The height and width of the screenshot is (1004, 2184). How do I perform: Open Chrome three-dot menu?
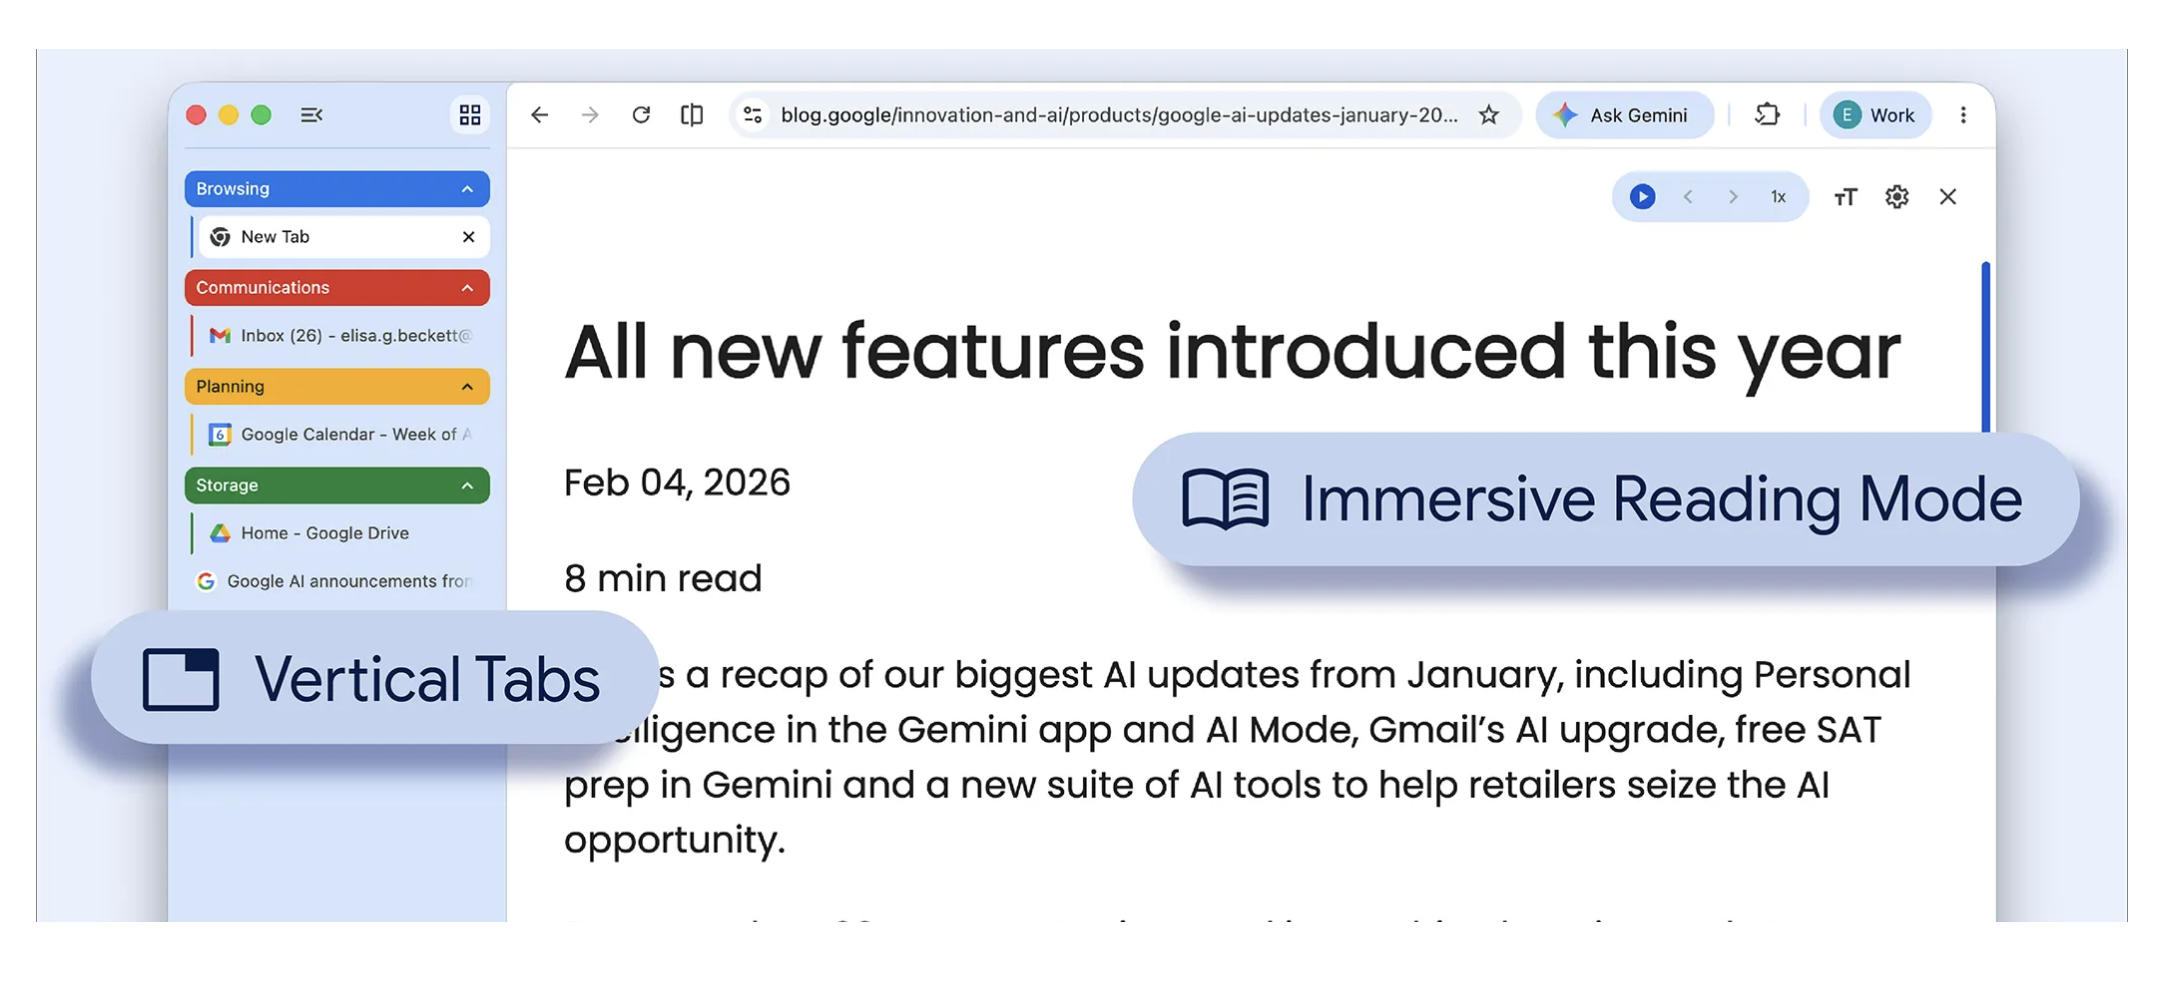[x=1963, y=115]
